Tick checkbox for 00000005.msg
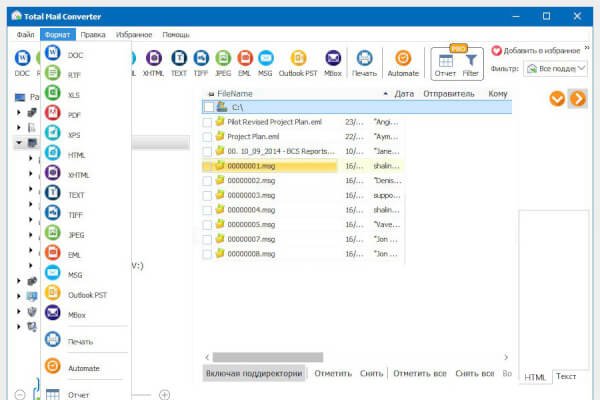Viewport: 600px width, 400px height. (207, 225)
